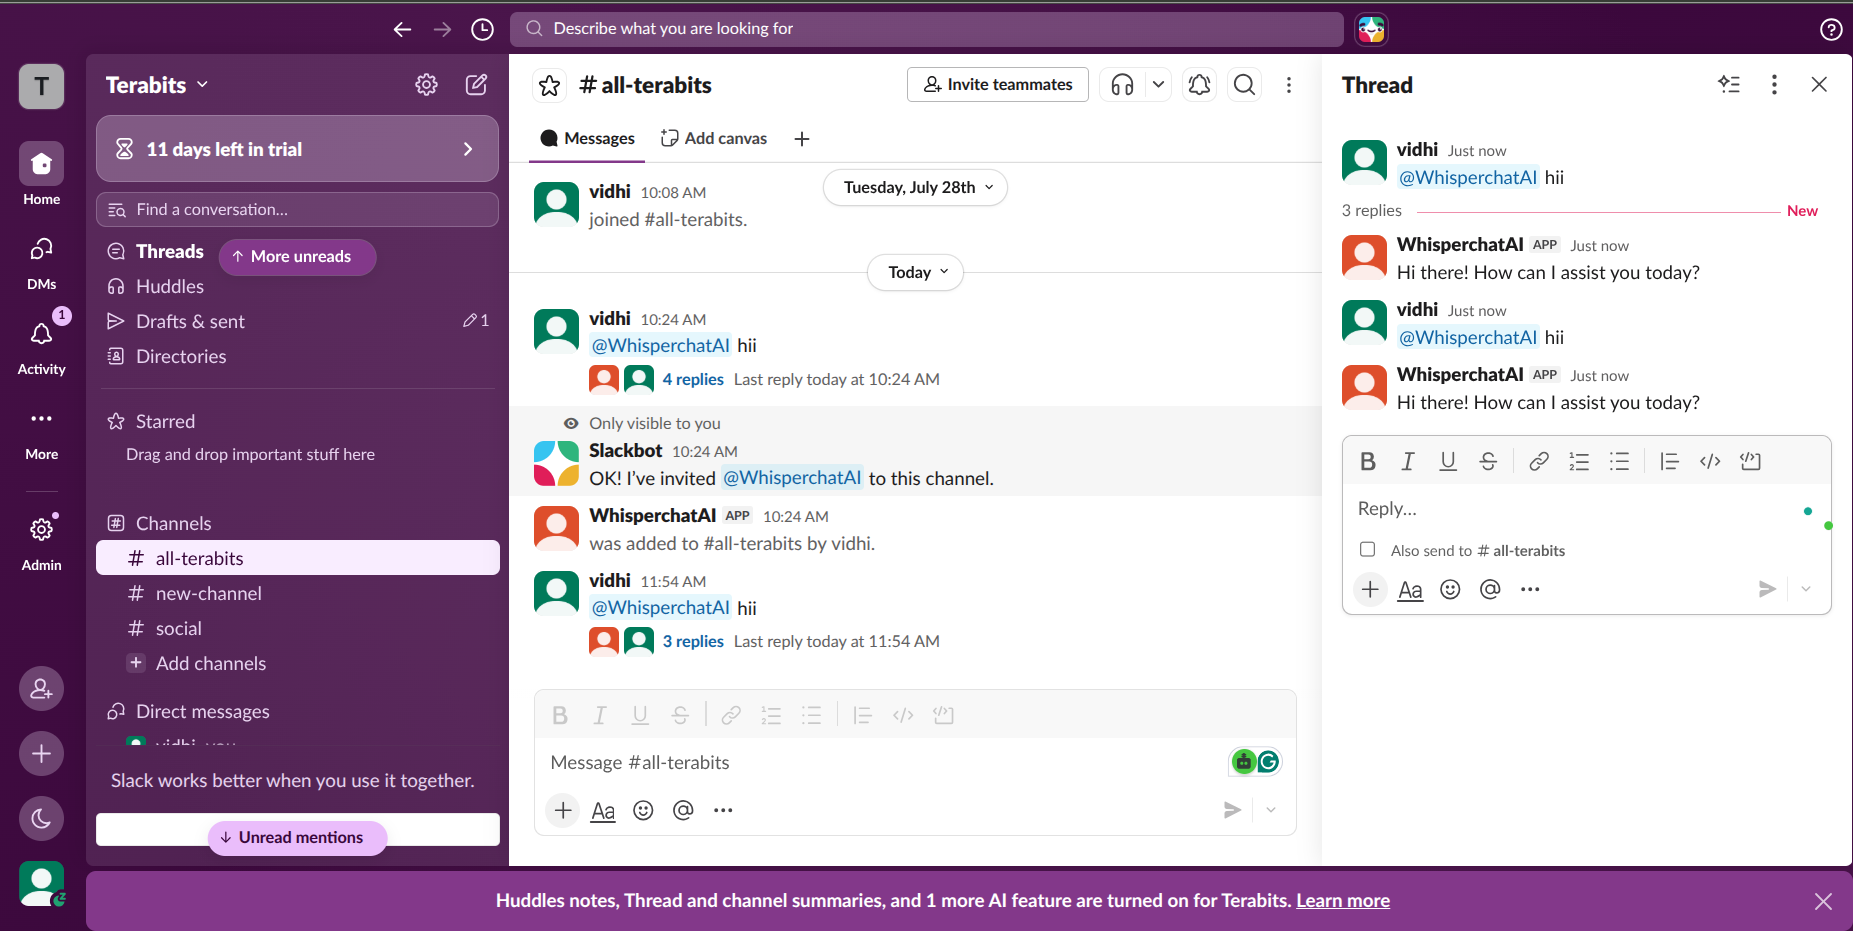Click Invite teammates button
This screenshot has width=1853, height=931.
[x=997, y=85]
